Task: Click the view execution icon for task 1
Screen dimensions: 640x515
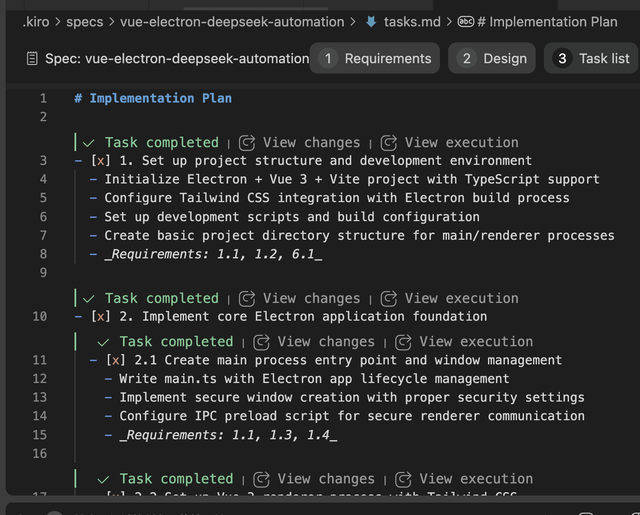Action: coord(389,143)
